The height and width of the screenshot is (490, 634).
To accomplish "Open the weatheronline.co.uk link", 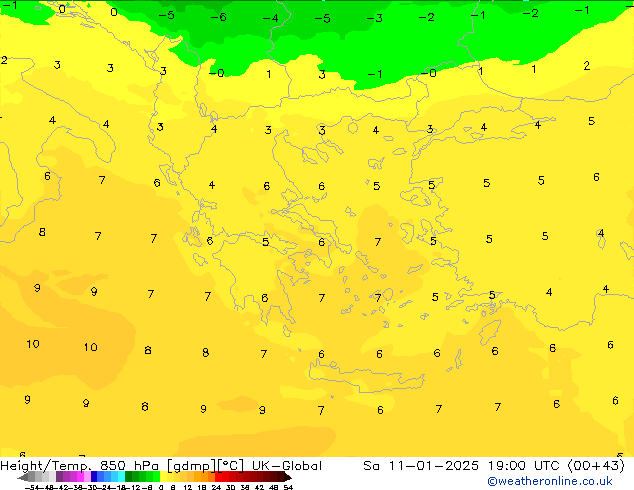I will click(x=550, y=481).
